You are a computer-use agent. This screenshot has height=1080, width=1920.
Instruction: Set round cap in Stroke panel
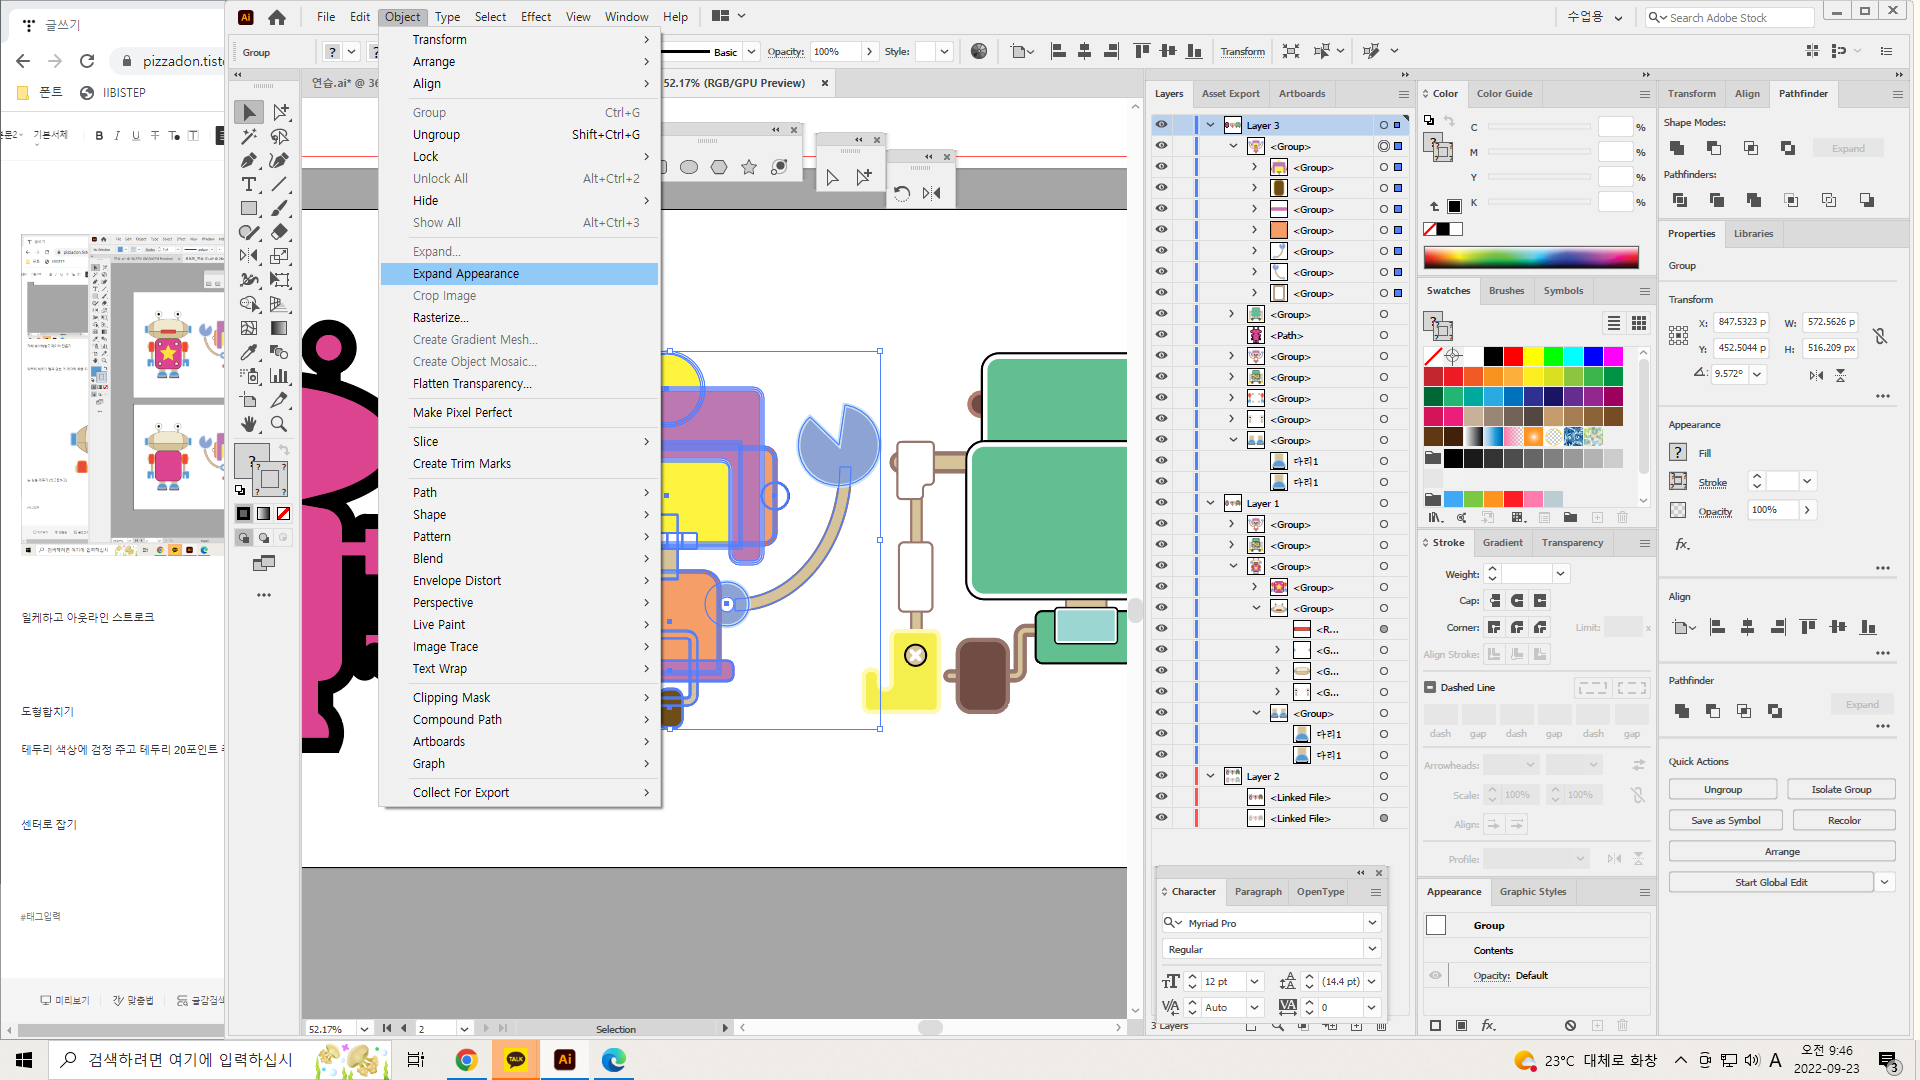coord(1517,601)
